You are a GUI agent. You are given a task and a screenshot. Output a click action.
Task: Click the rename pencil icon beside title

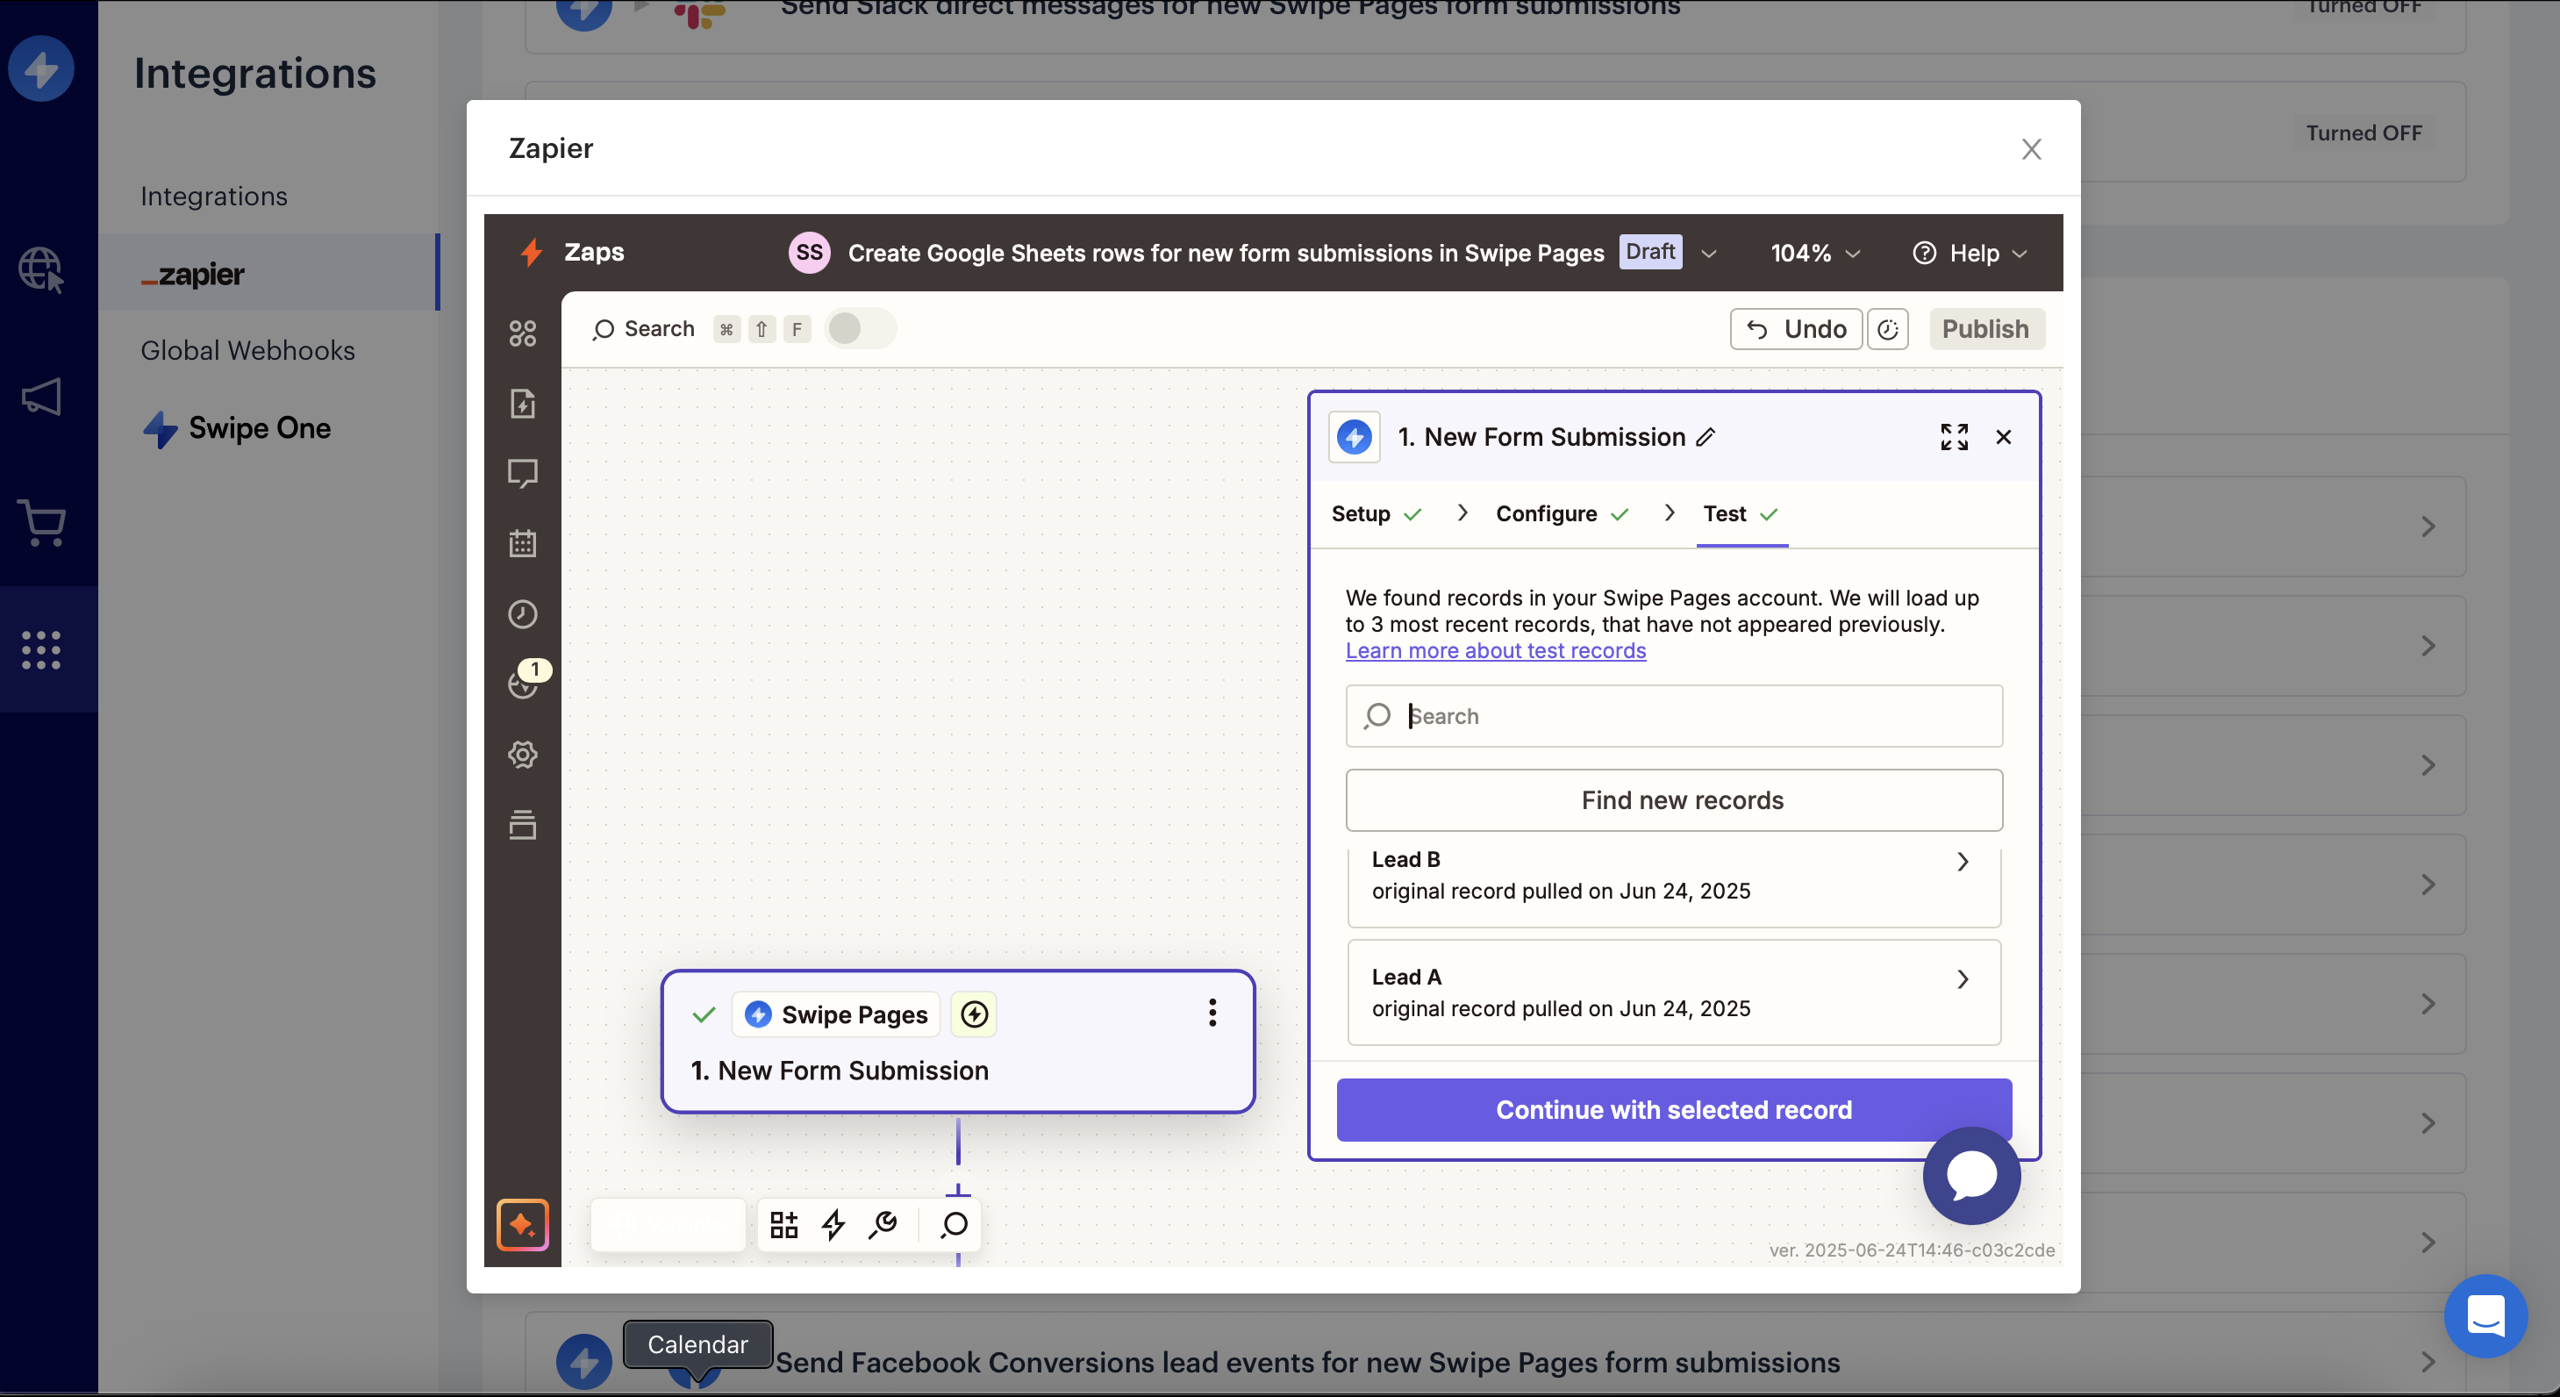click(1706, 437)
